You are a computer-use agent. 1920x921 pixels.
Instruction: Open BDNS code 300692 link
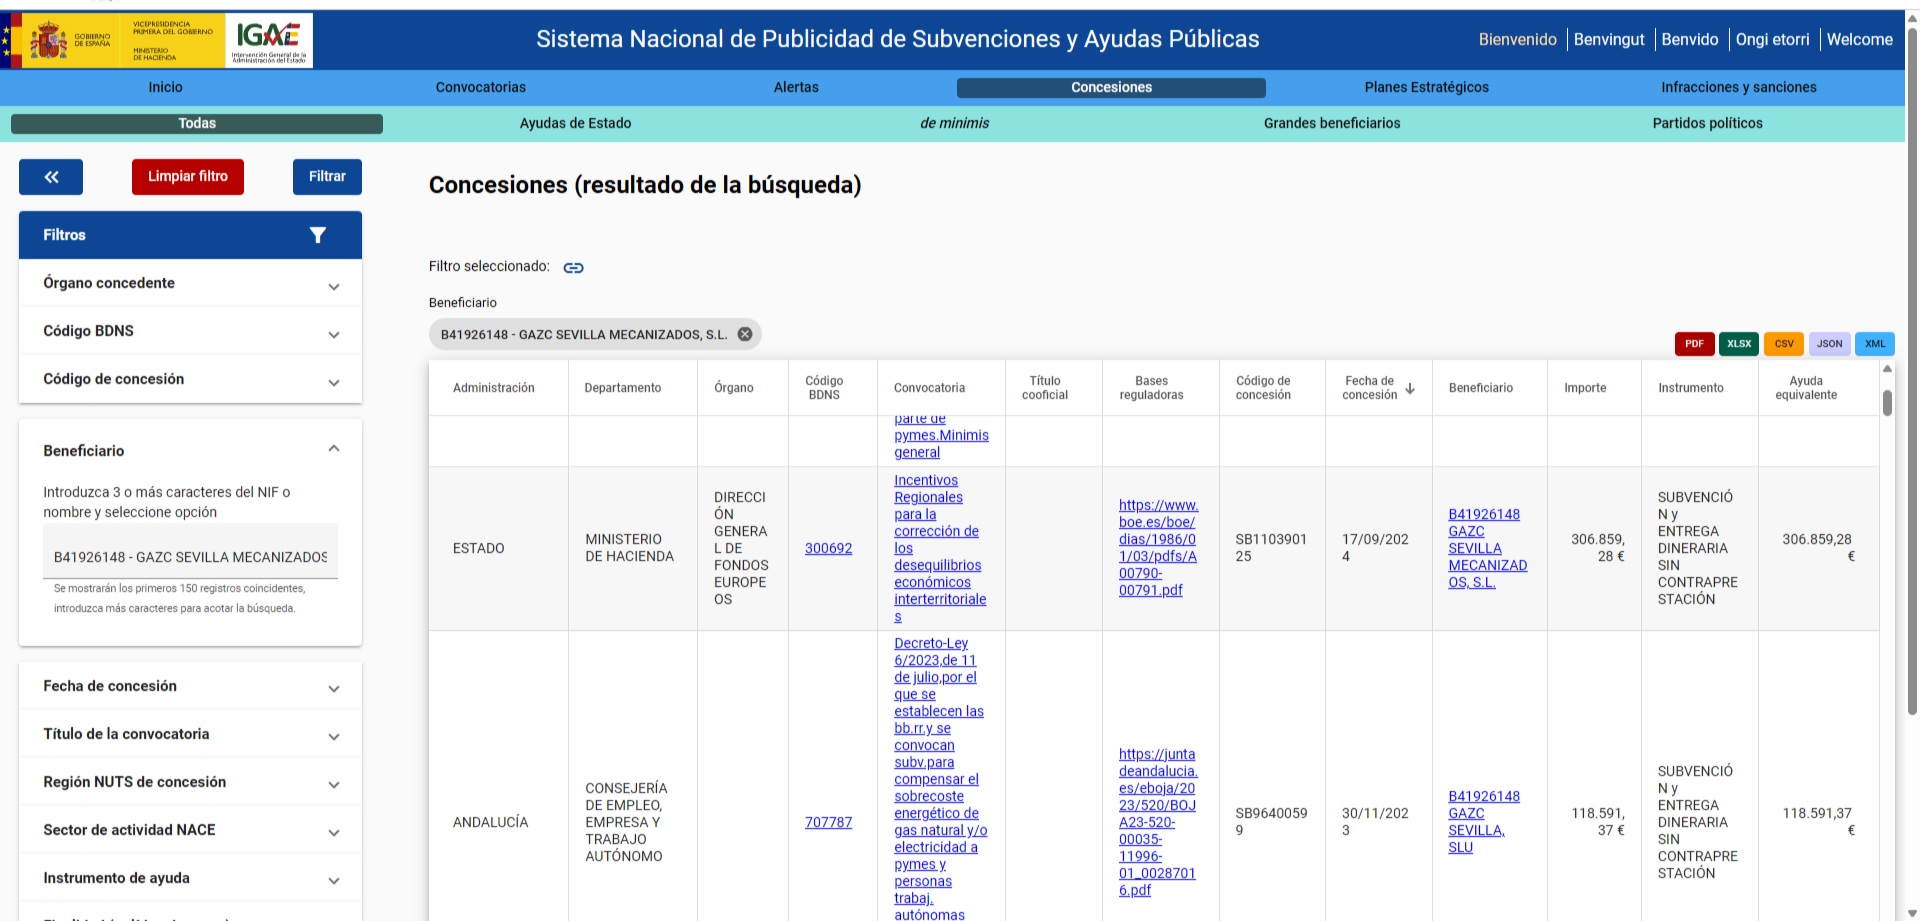tap(828, 548)
